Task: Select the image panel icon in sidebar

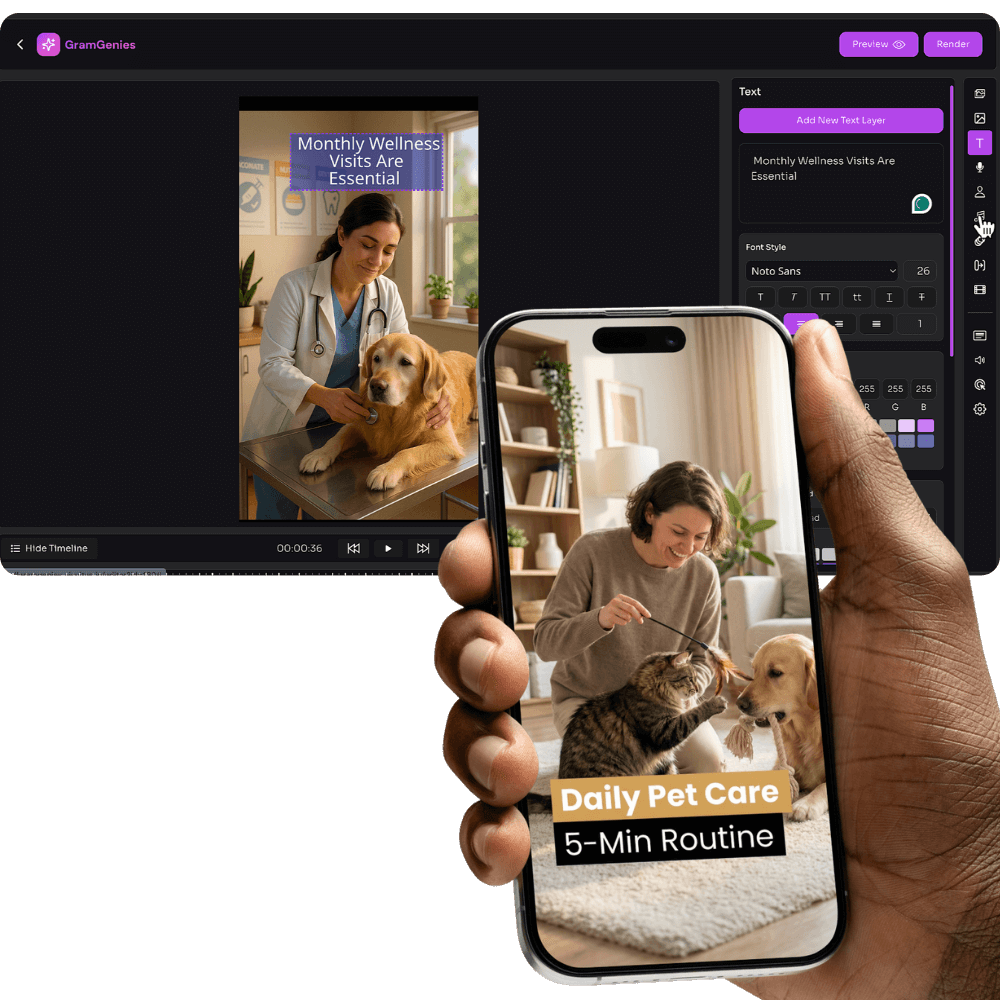Action: [x=980, y=118]
